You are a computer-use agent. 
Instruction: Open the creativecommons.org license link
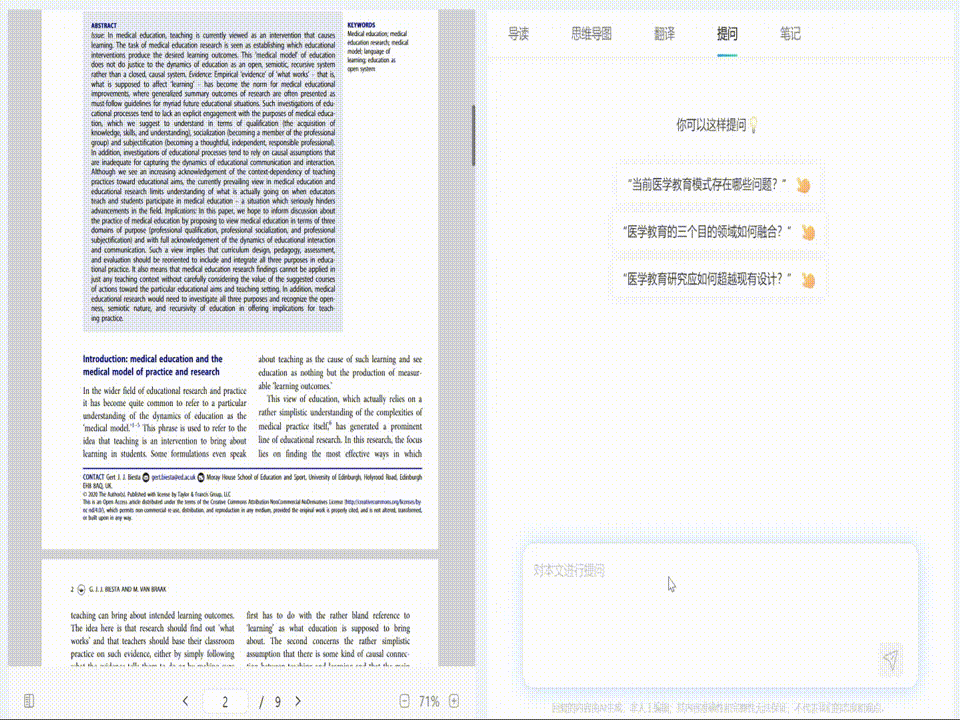[383, 502]
